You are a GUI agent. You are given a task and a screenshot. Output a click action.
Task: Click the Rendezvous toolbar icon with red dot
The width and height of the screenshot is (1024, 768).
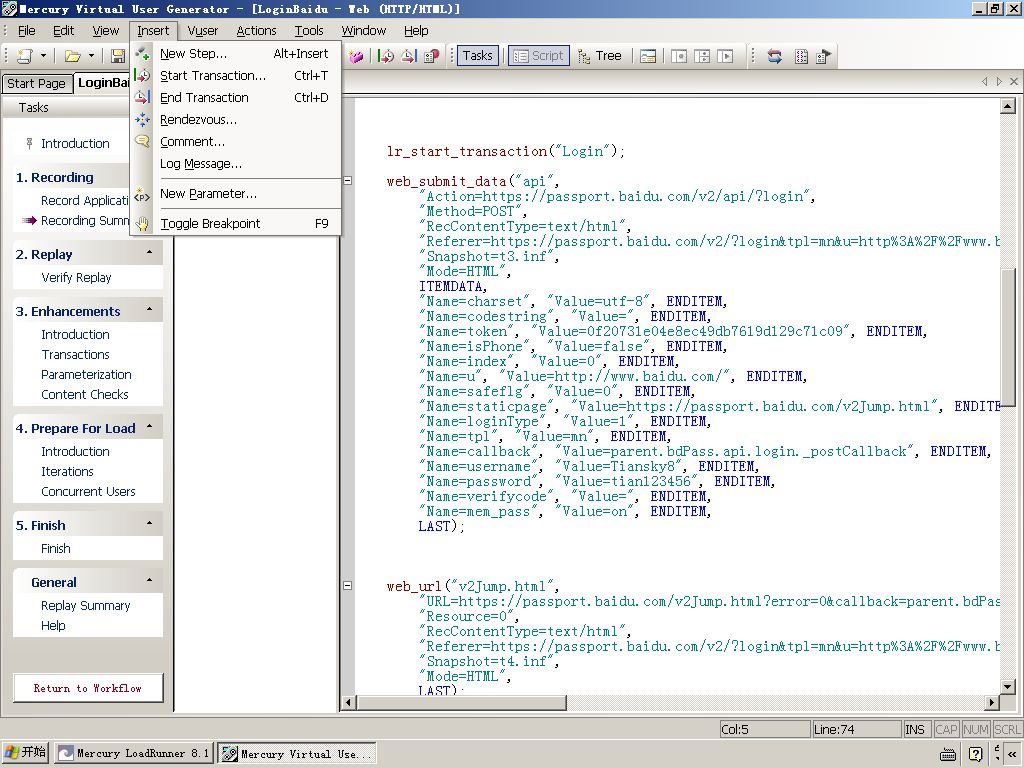coord(432,56)
